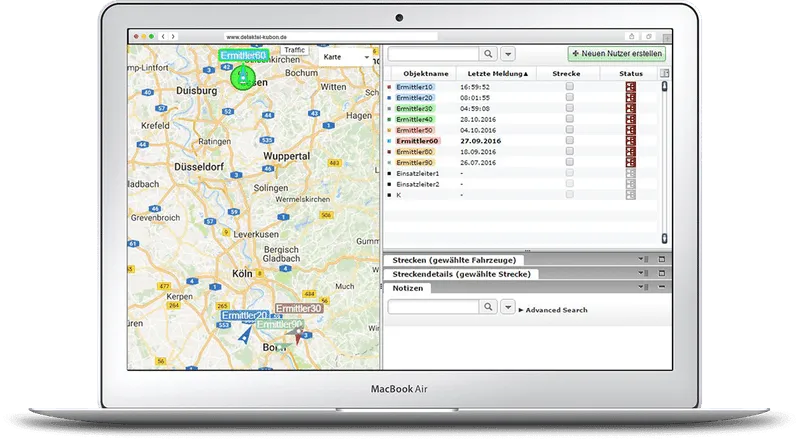The width and height of the screenshot is (800, 439).
Task: Tick the Strecke checkbox for Ermittler90
Action: 569,162
